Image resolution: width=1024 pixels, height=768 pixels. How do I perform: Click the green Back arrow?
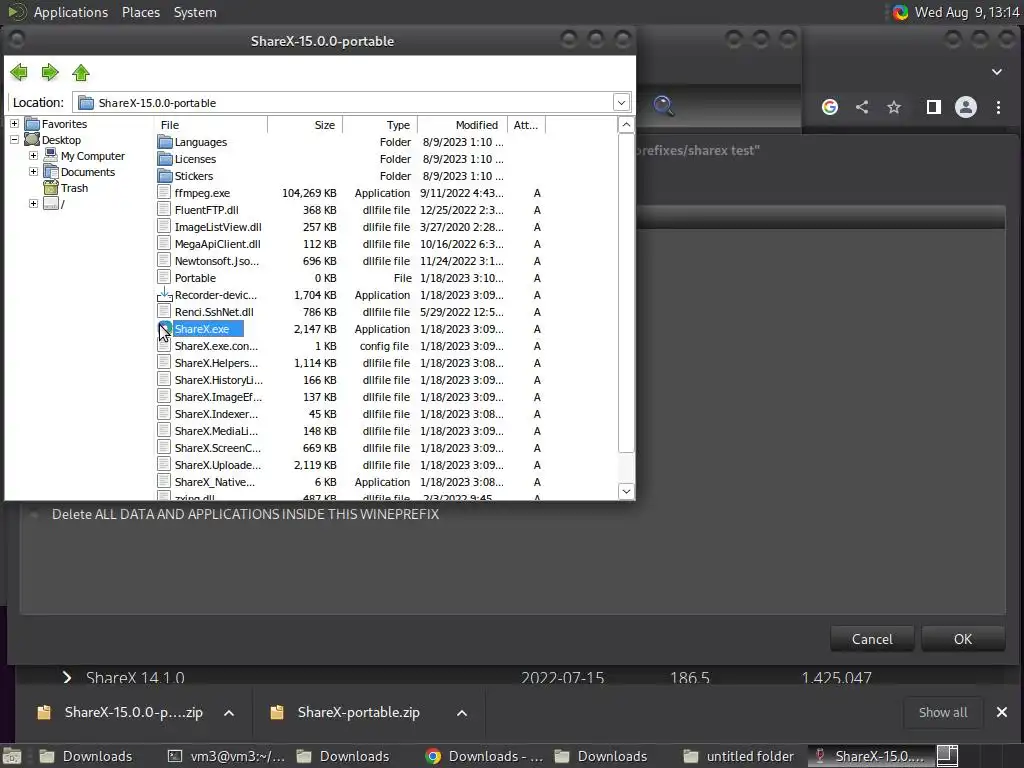(19, 72)
